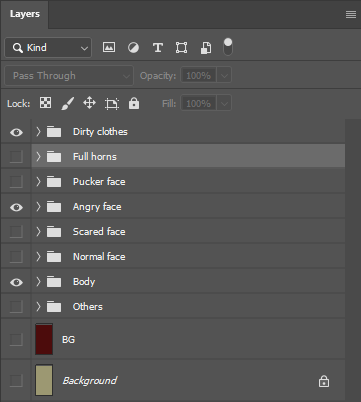Expand the Body group

pyautogui.click(x=38, y=282)
